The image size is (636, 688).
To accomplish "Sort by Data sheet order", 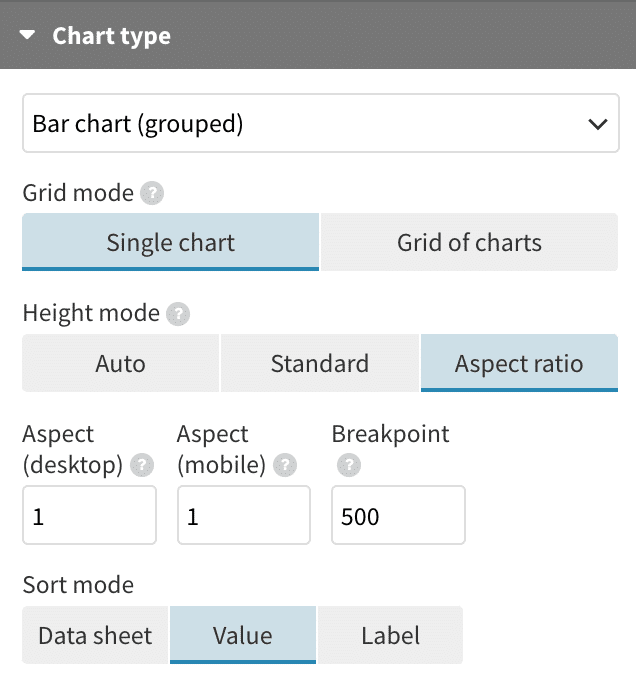I will point(95,635).
